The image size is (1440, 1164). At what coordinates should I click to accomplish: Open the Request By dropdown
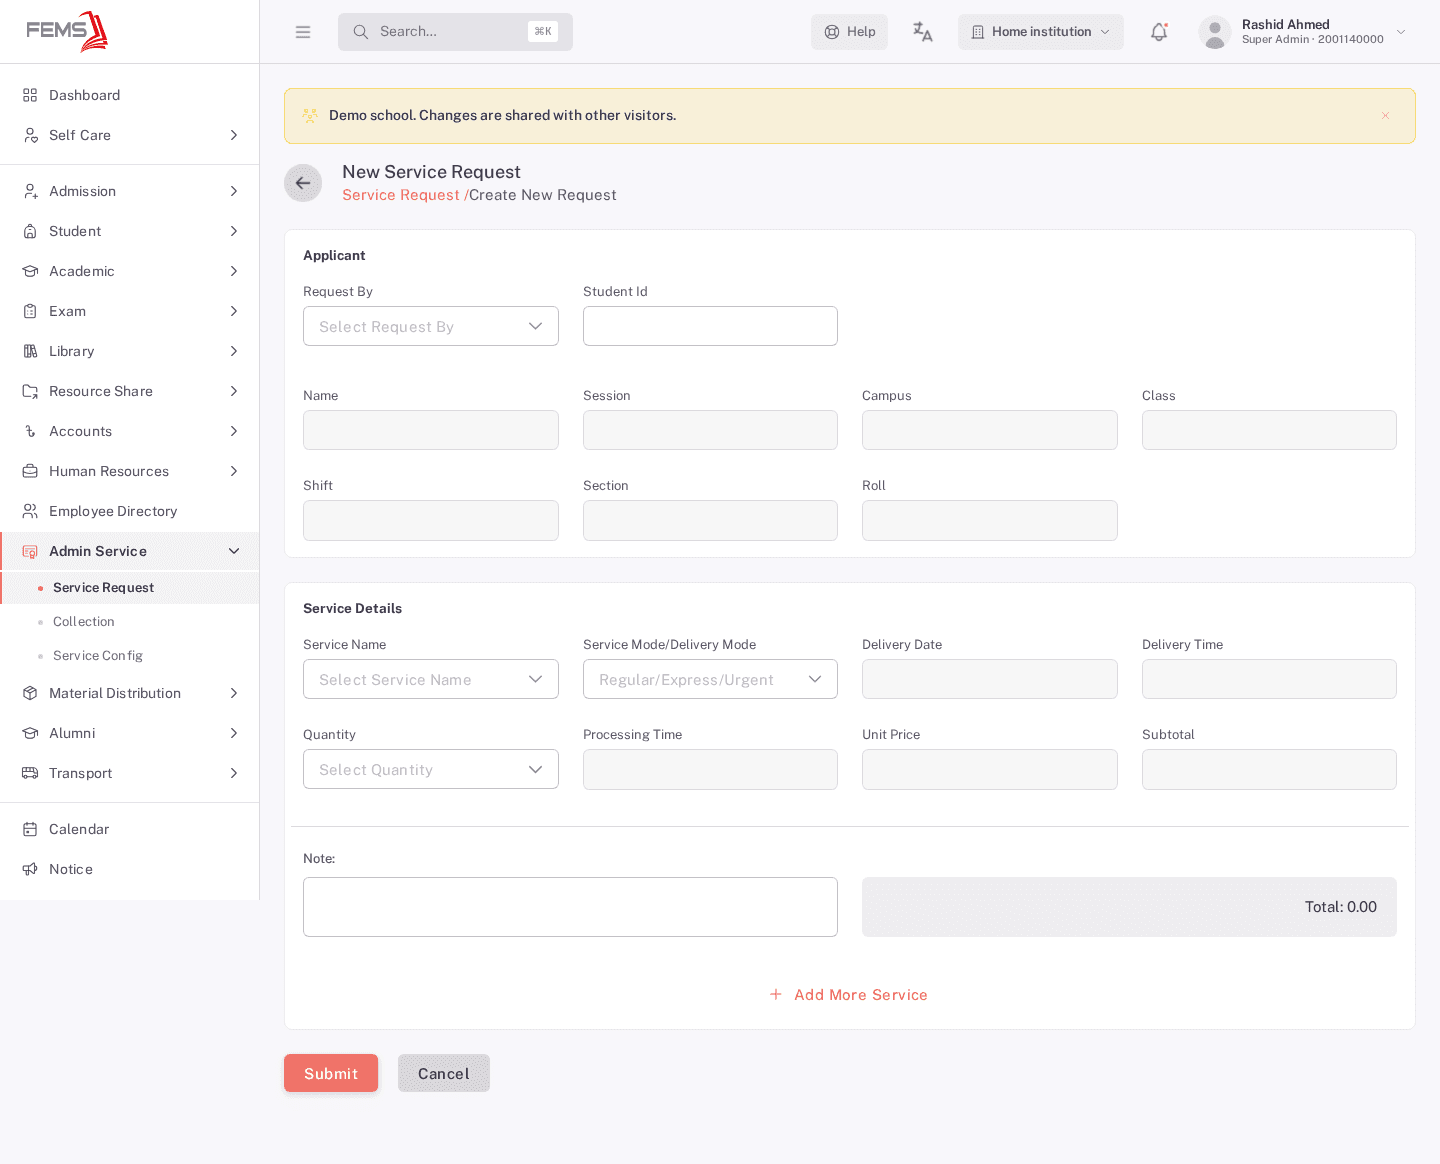click(x=431, y=326)
